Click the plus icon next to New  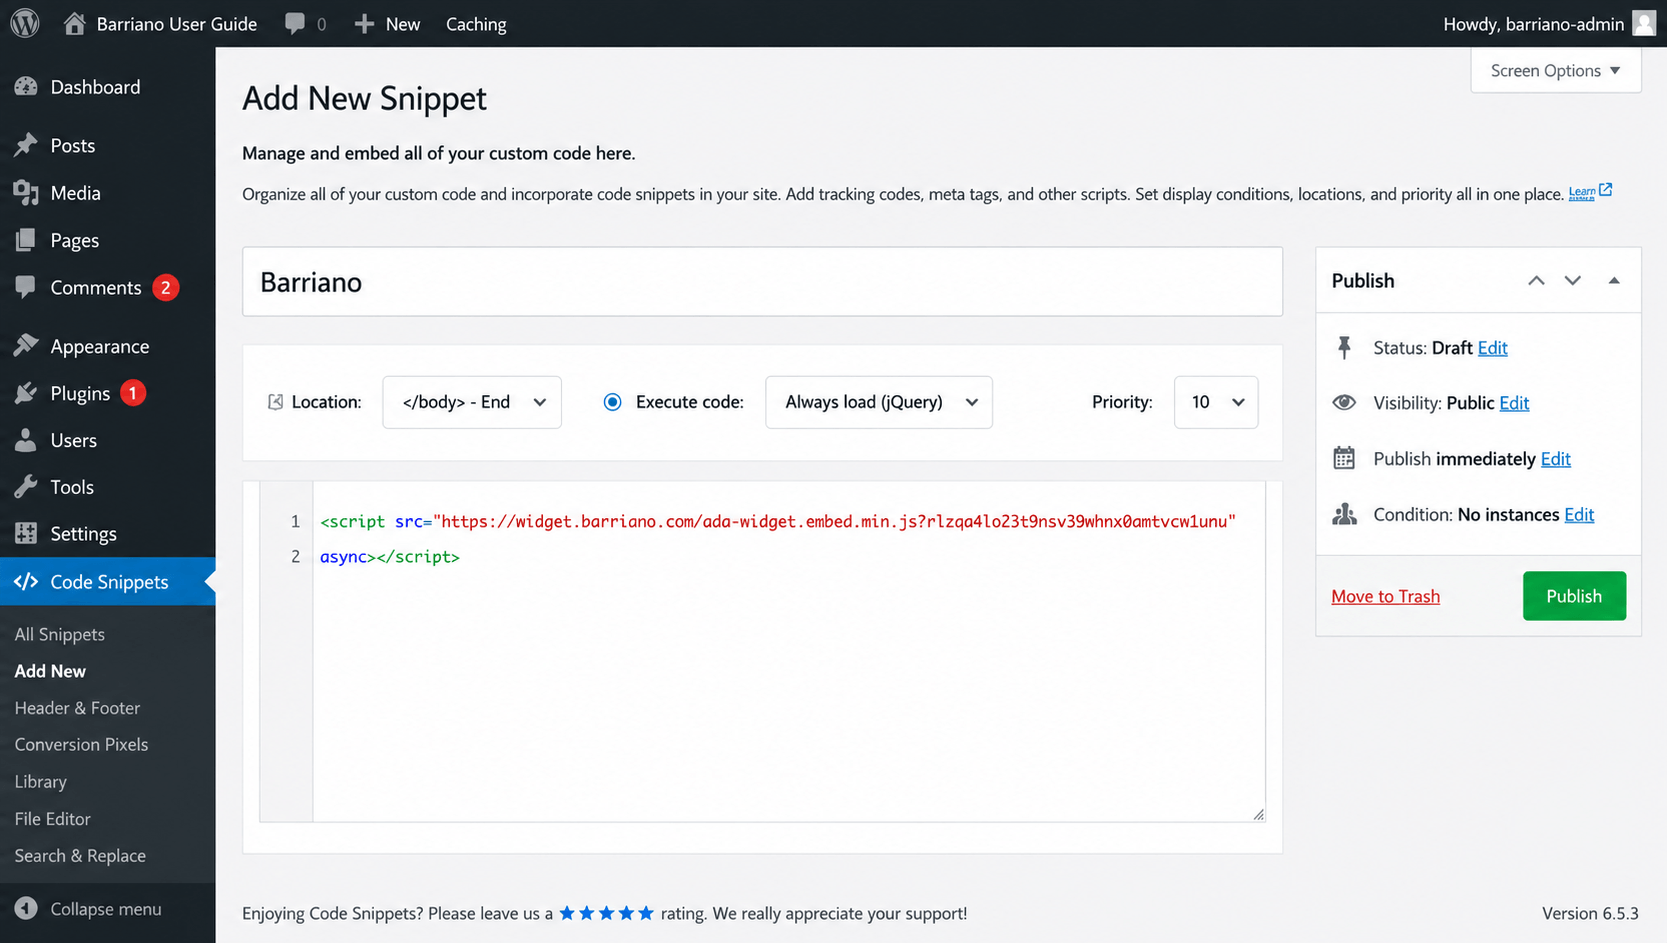point(364,23)
